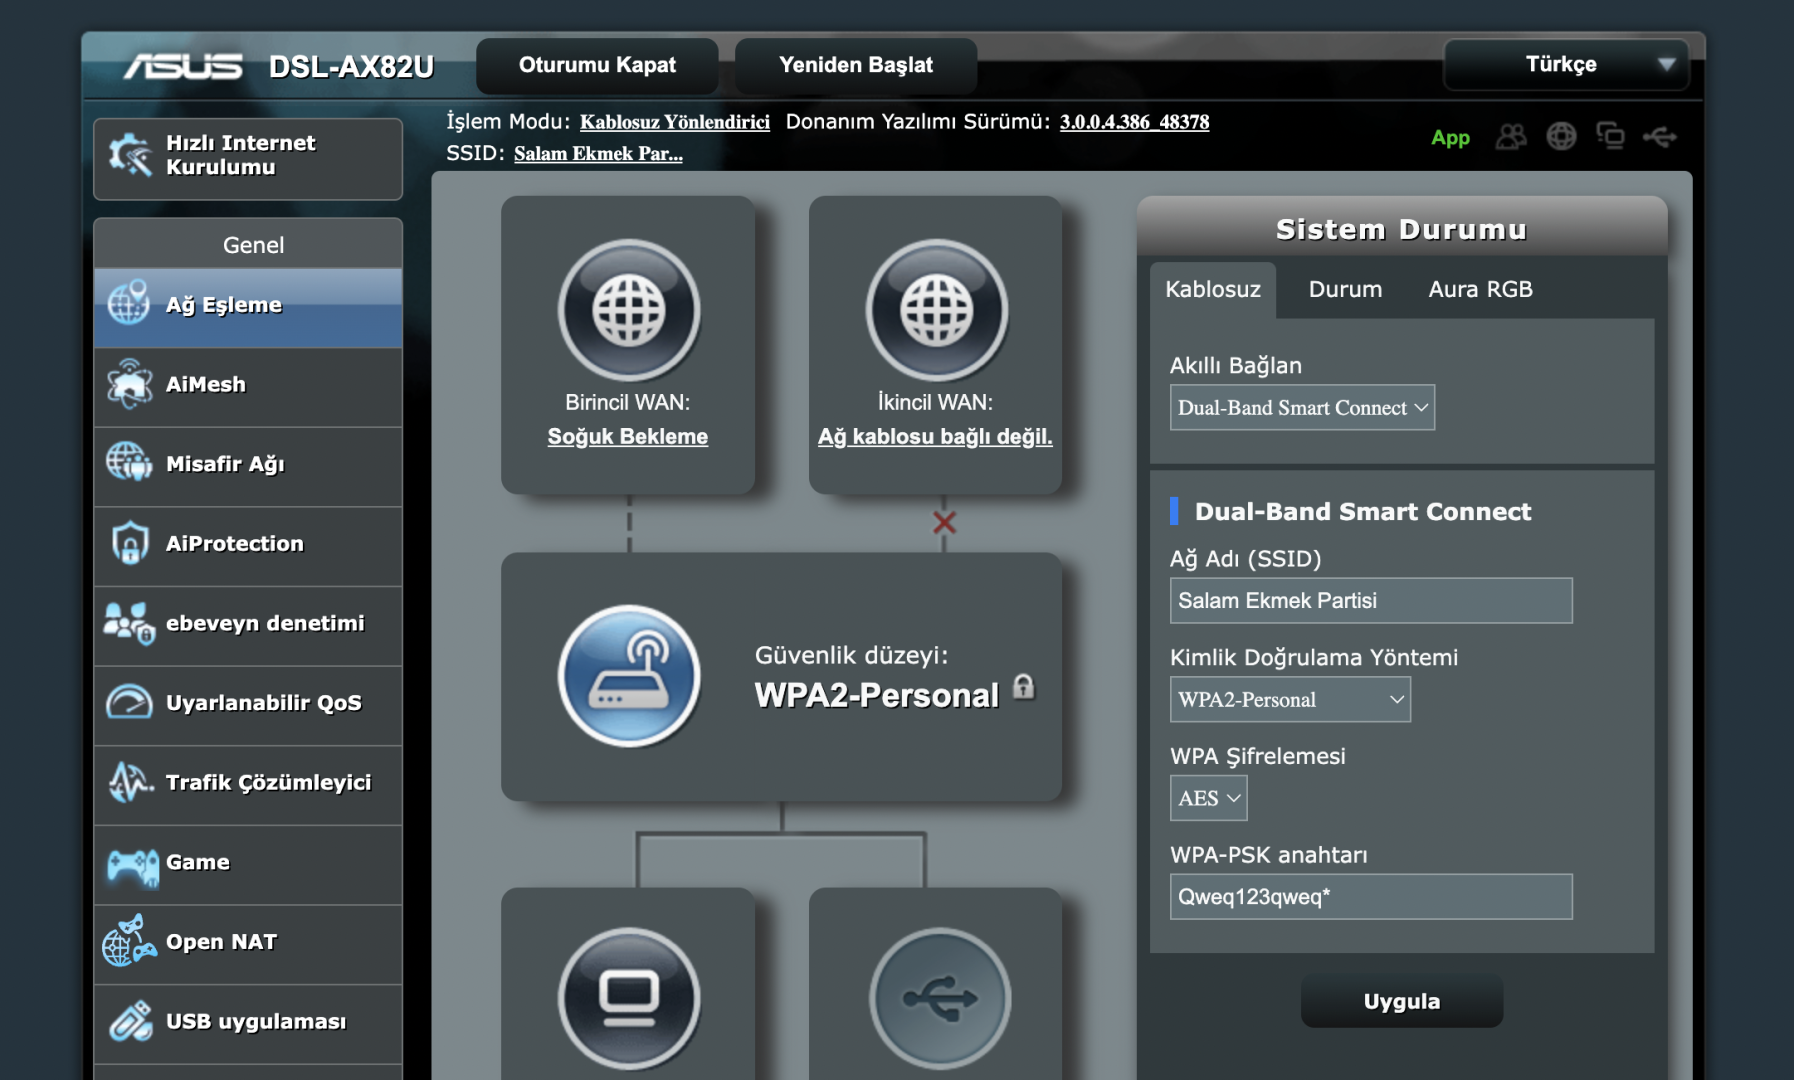Click the guest network users icon in header

(1511, 137)
